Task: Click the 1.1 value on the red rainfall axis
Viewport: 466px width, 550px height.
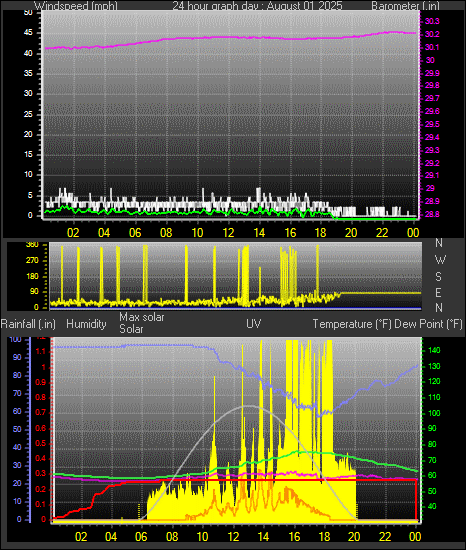Action: (x=41, y=351)
